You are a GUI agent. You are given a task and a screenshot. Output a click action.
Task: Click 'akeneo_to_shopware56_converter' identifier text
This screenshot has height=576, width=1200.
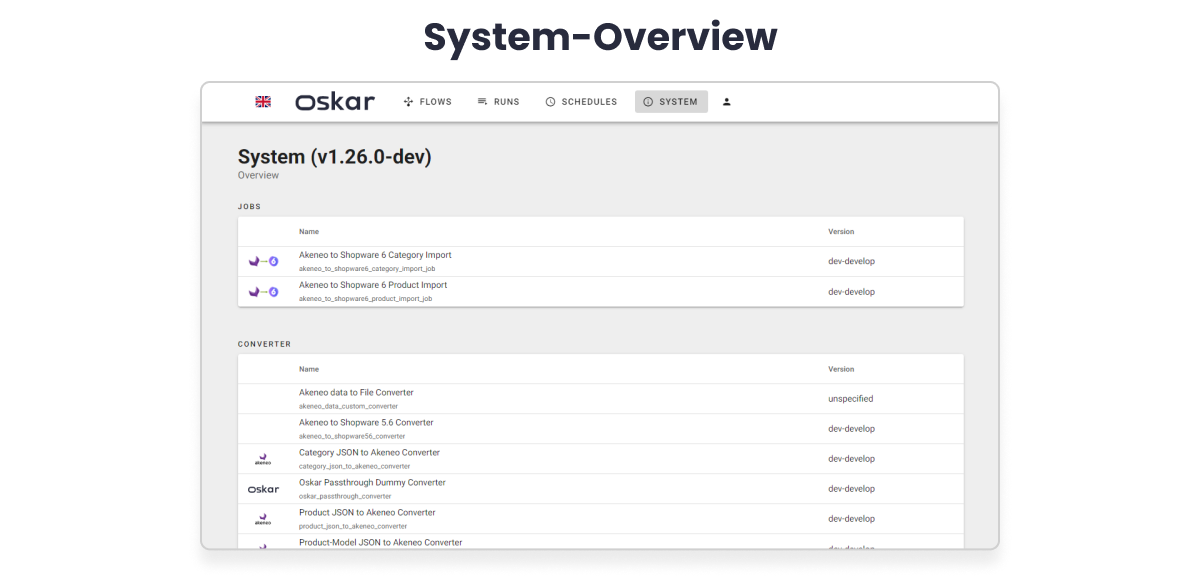tap(352, 436)
